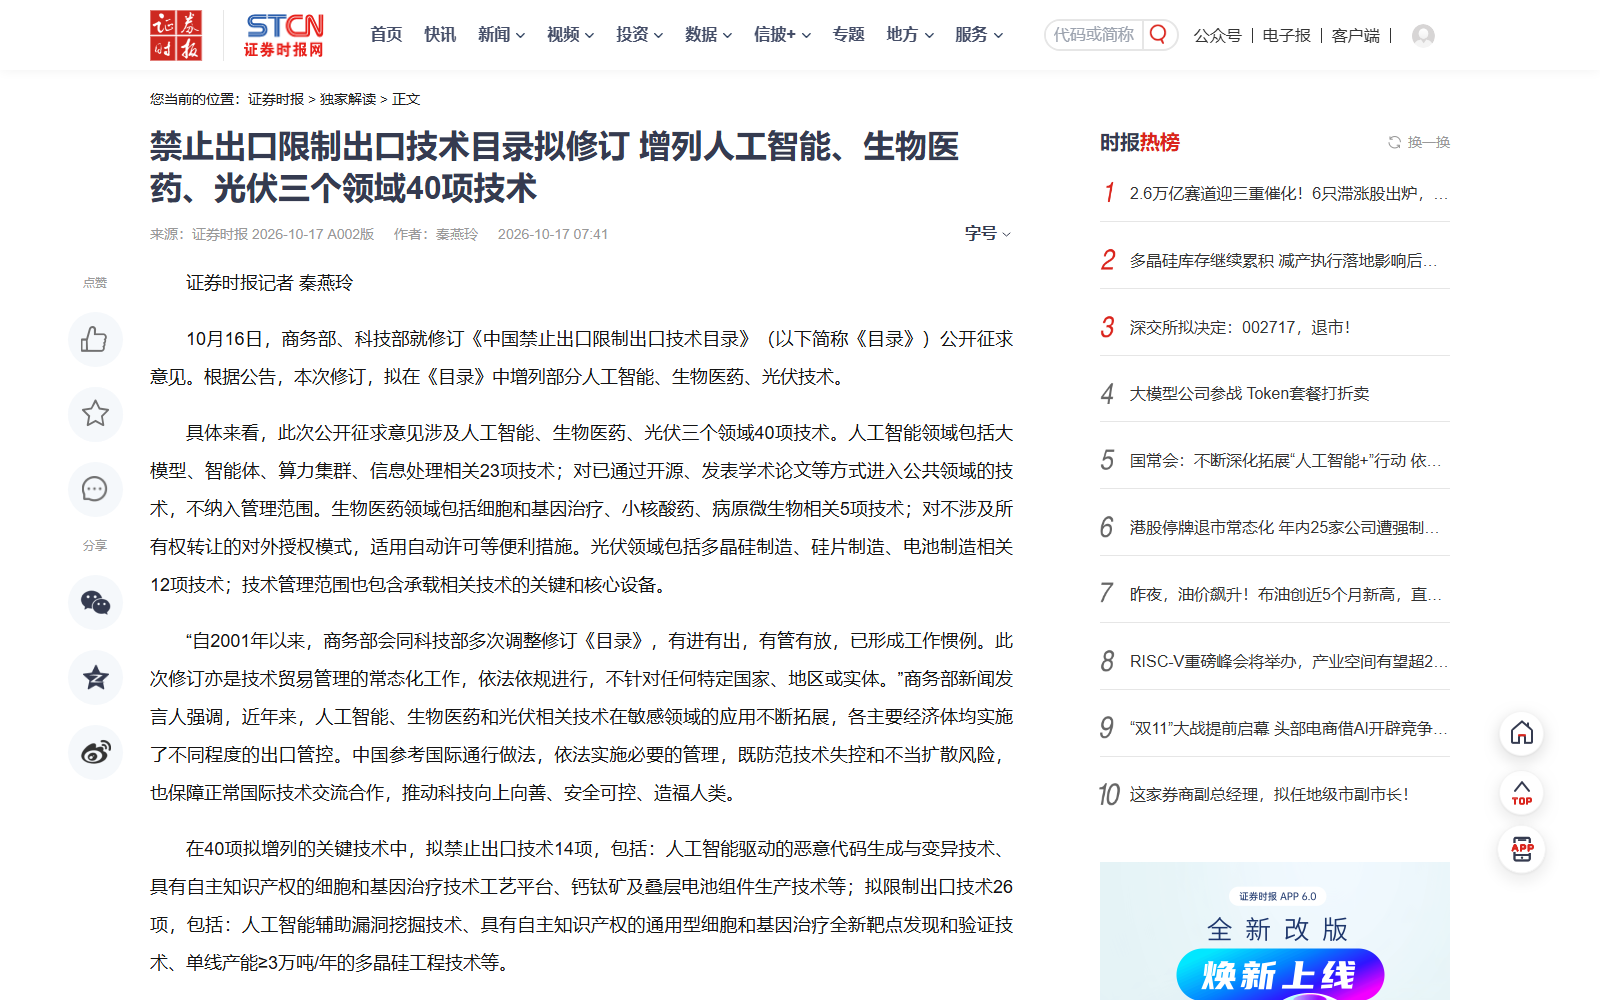Click the STCN 证券时报网 logo

click(x=284, y=36)
